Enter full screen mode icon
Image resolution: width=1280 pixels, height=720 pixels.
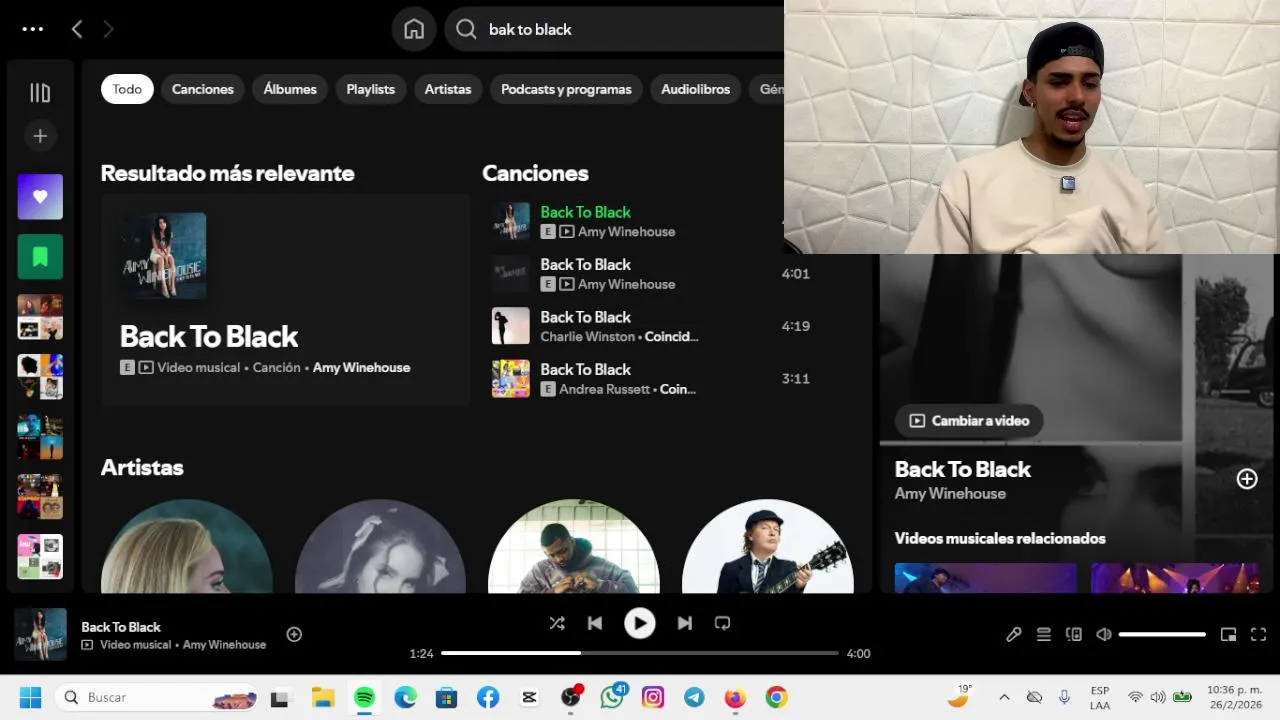1259,634
